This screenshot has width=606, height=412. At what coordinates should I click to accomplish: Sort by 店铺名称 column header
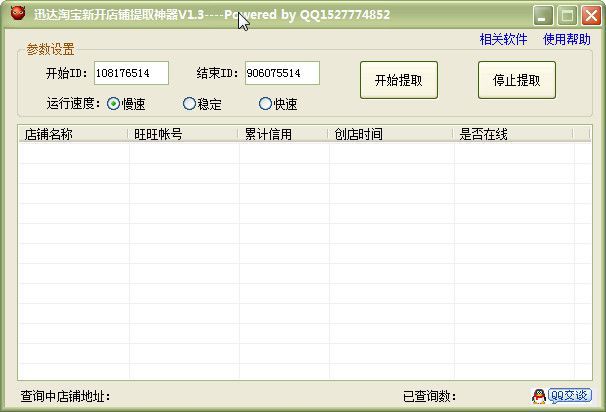73,134
